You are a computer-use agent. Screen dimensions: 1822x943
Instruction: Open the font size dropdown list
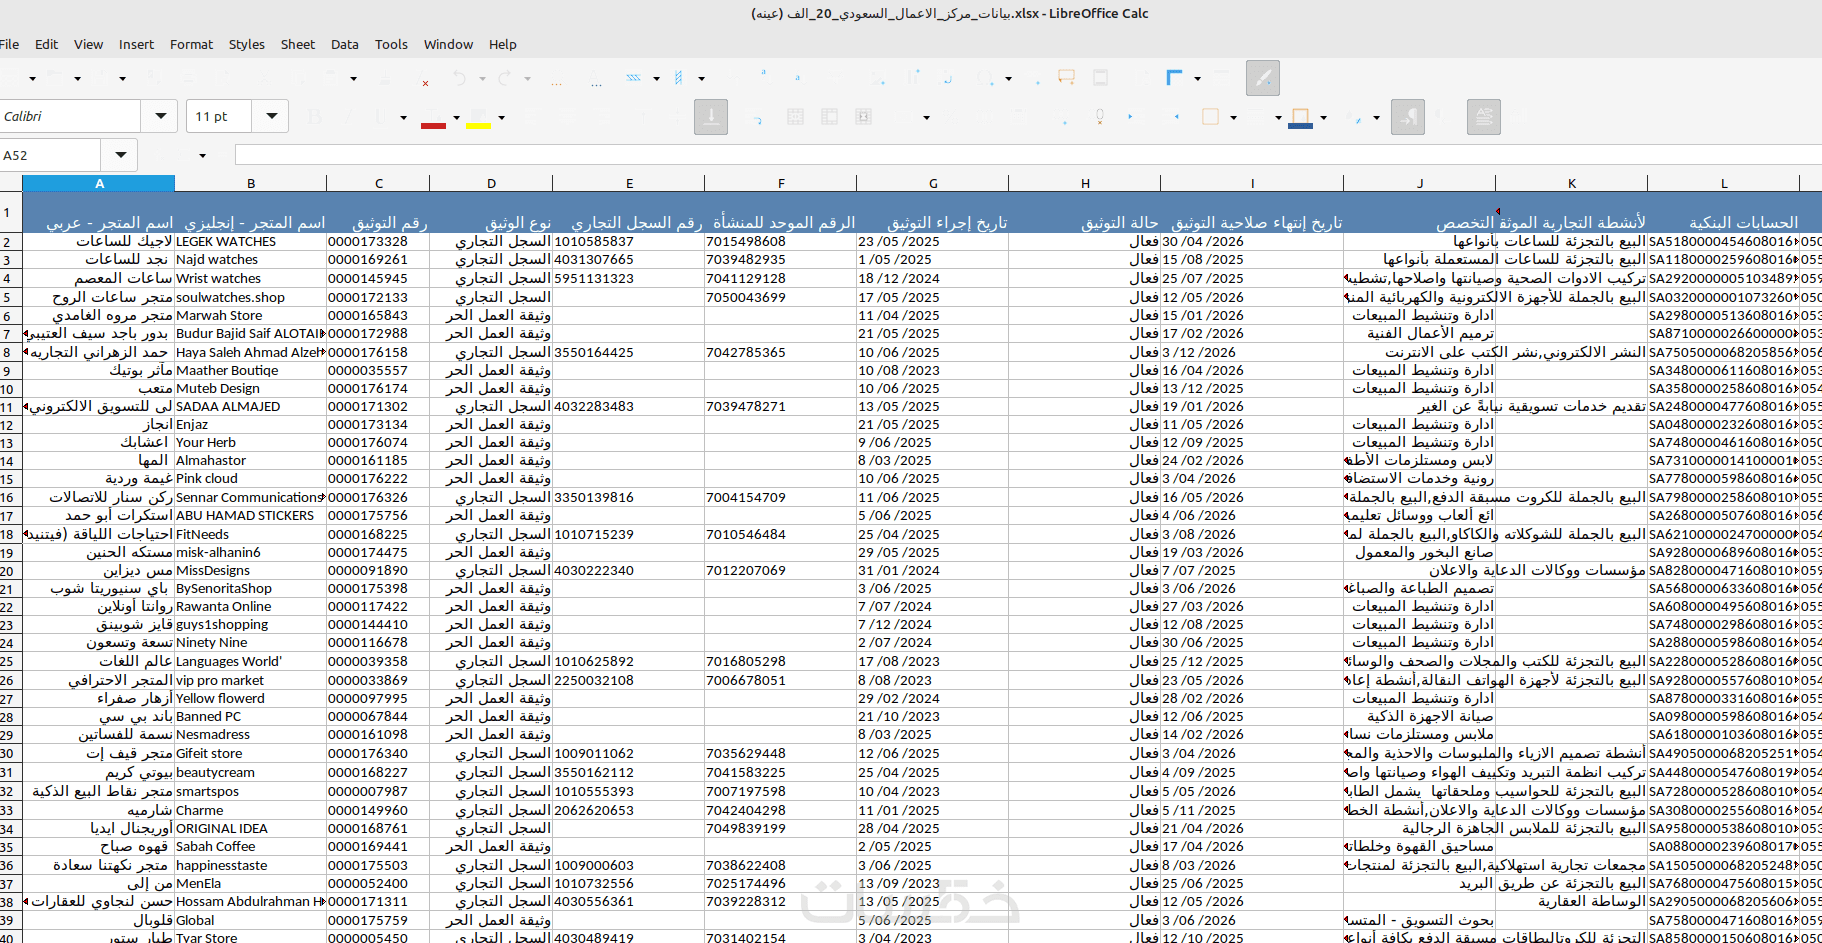point(271,116)
